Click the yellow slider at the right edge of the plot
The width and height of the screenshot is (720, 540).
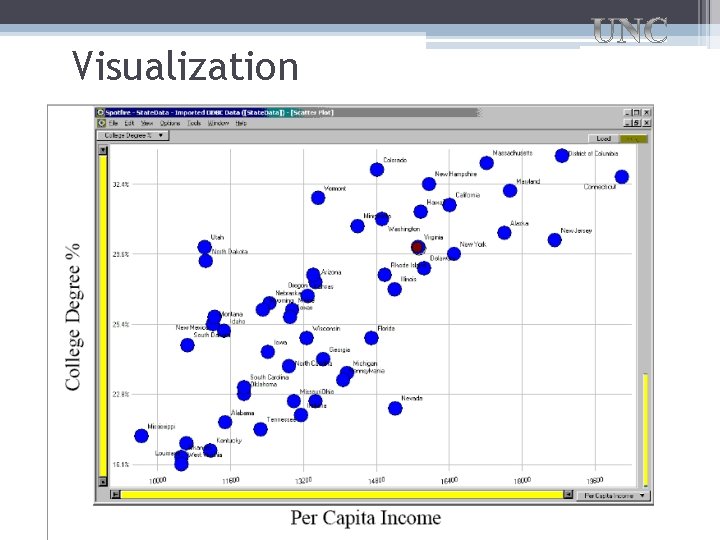pyautogui.click(x=645, y=429)
